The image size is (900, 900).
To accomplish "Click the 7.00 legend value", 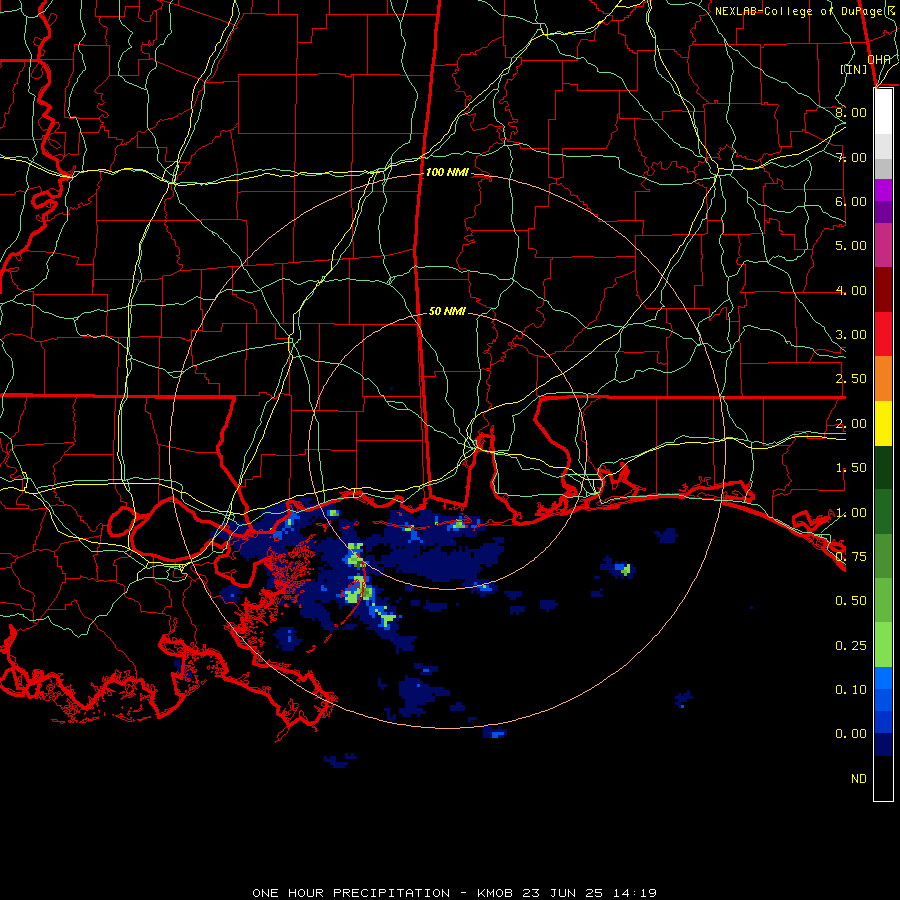I will coord(851,157).
